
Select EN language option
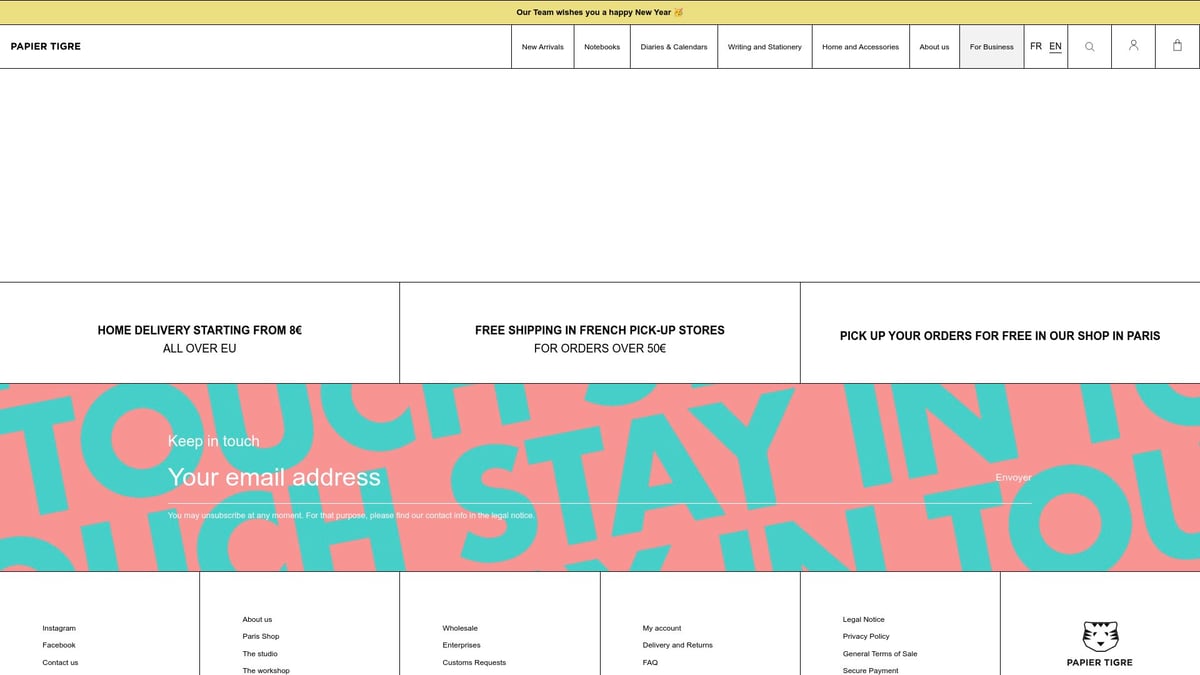coord(1055,47)
